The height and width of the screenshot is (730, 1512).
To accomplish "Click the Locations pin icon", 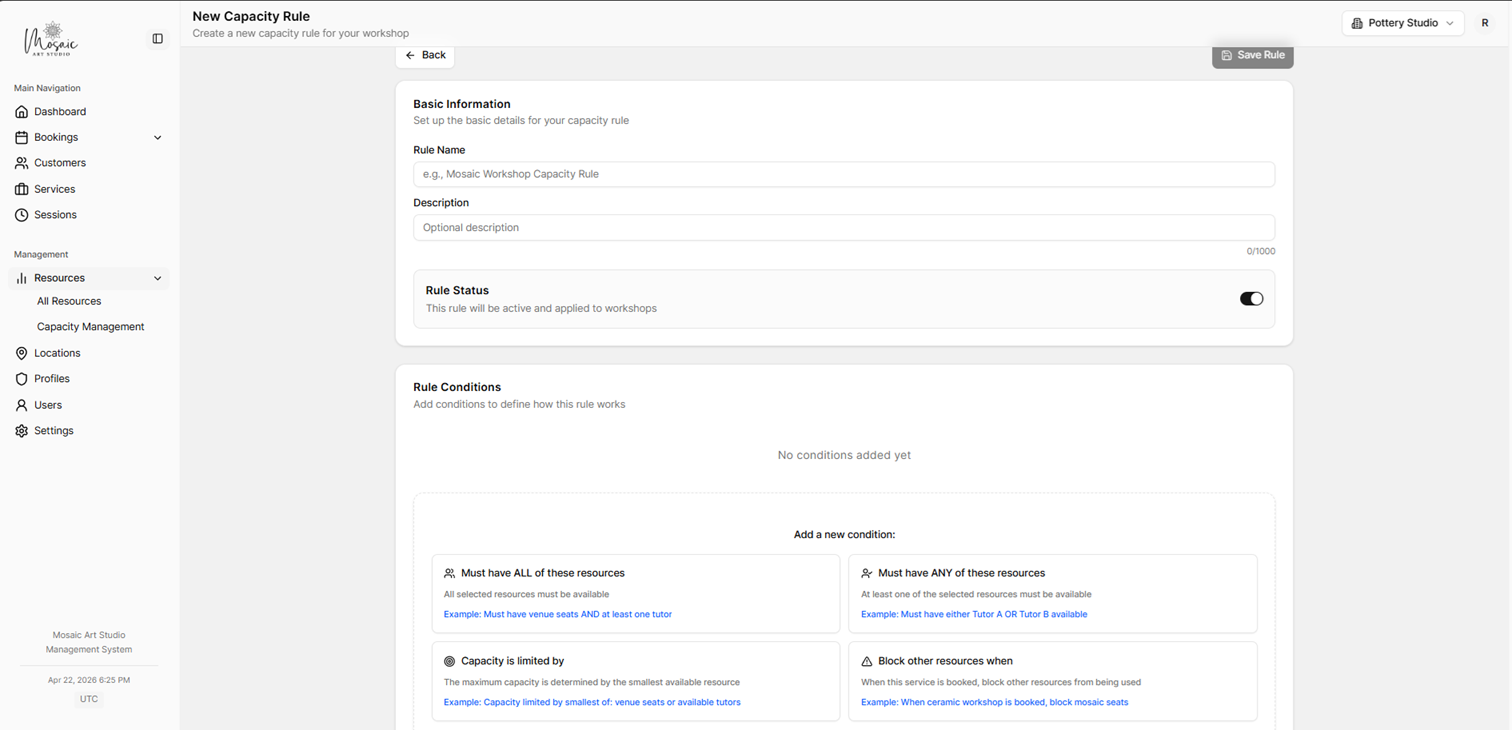I will pyautogui.click(x=22, y=353).
